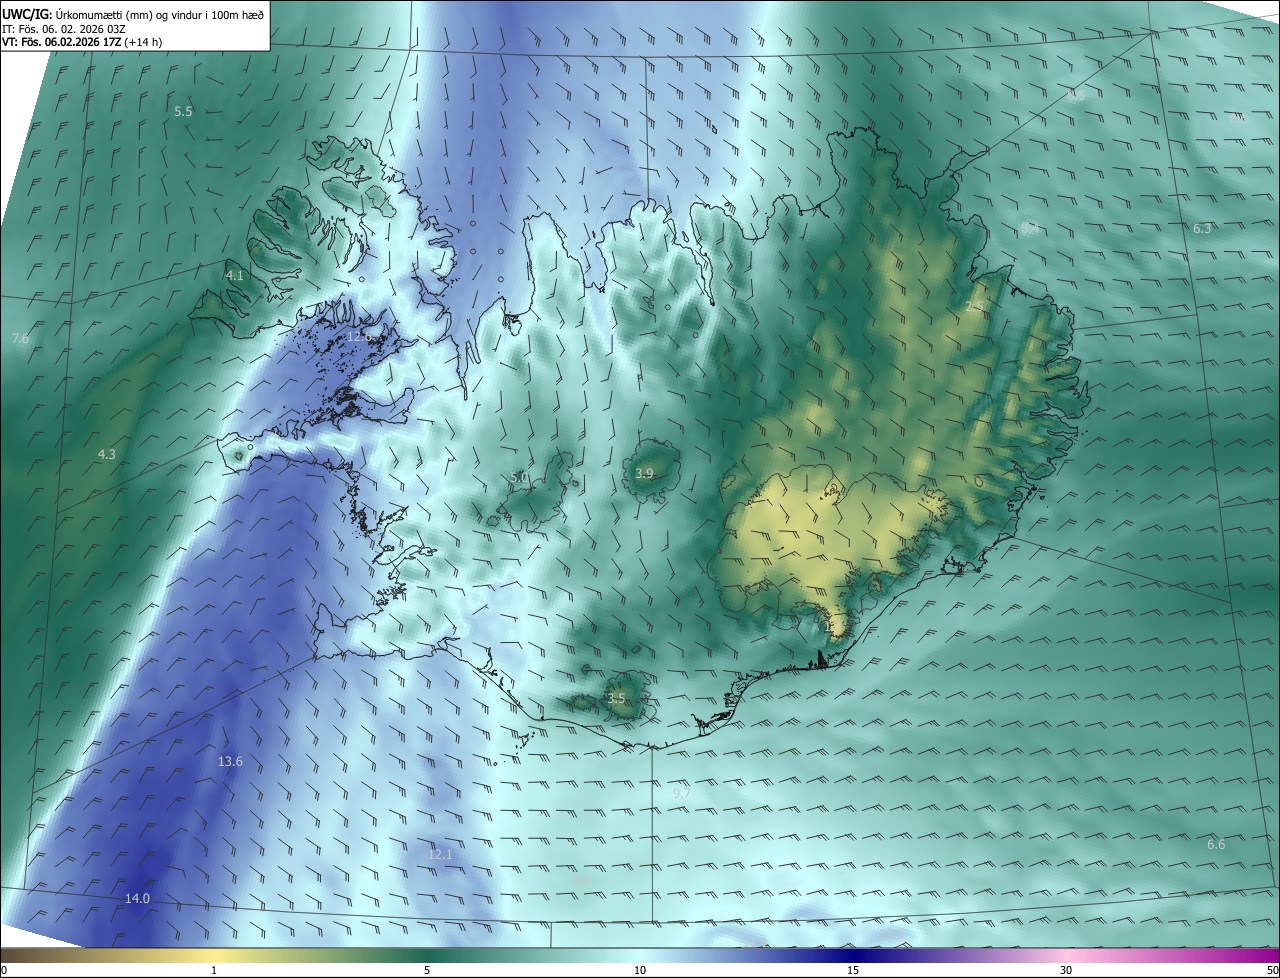The height and width of the screenshot is (978, 1280).
Task: Click the 3.9 value inside the glacier outline
Action: (x=644, y=473)
